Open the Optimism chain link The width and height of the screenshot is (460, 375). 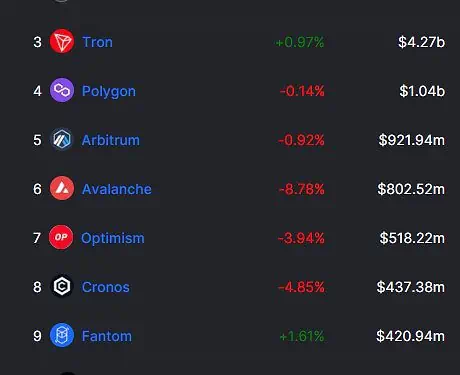click(x=113, y=238)
